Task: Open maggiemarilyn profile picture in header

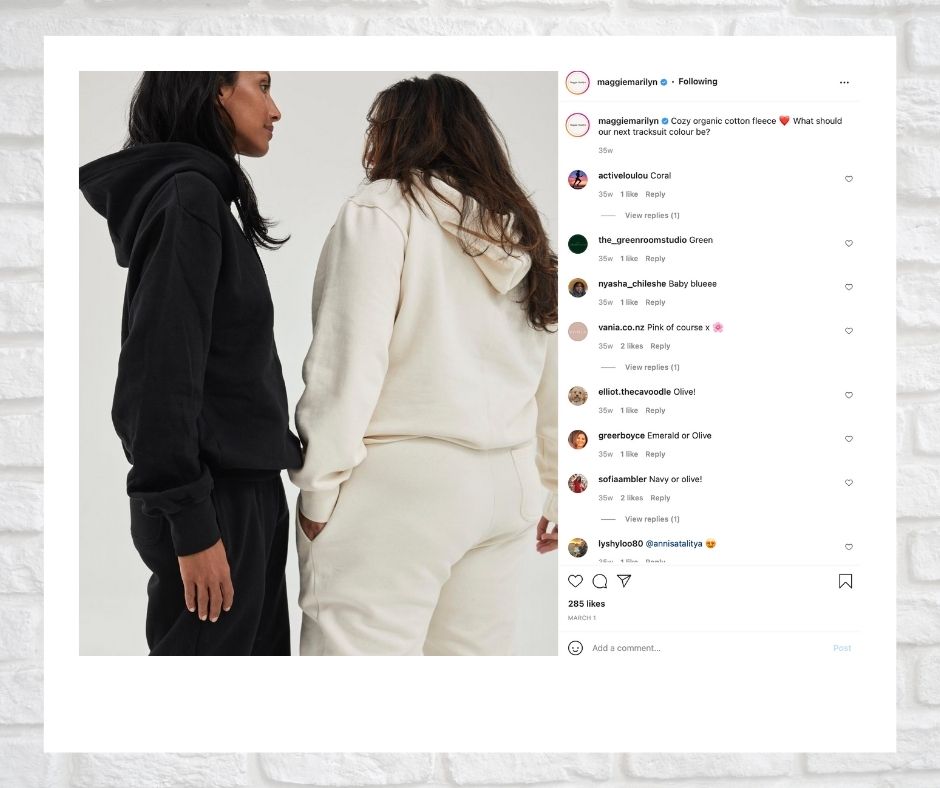Action: [x=577, y=82]
